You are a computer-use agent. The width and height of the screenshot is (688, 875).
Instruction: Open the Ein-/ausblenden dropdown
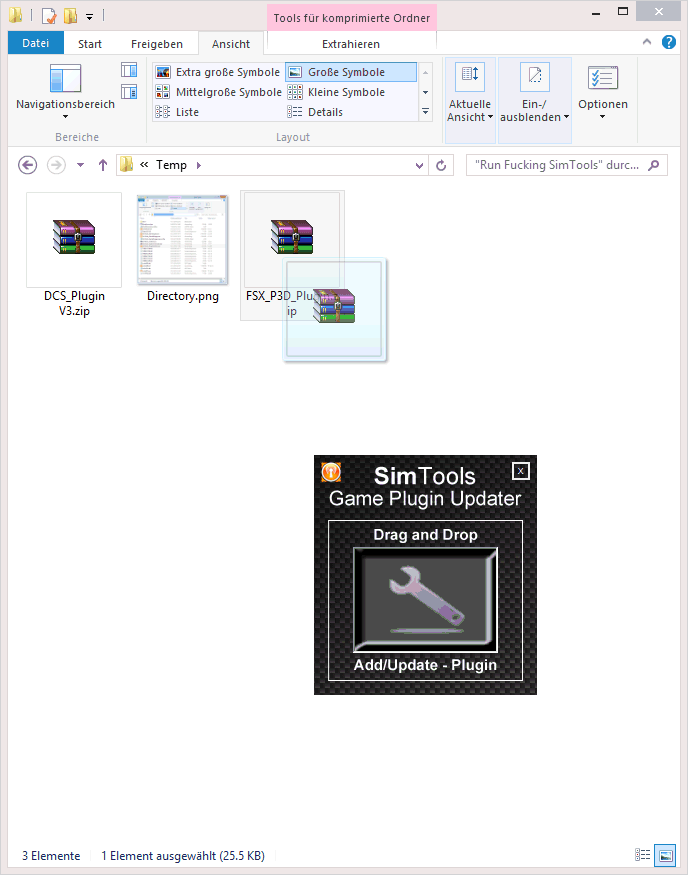534,111
